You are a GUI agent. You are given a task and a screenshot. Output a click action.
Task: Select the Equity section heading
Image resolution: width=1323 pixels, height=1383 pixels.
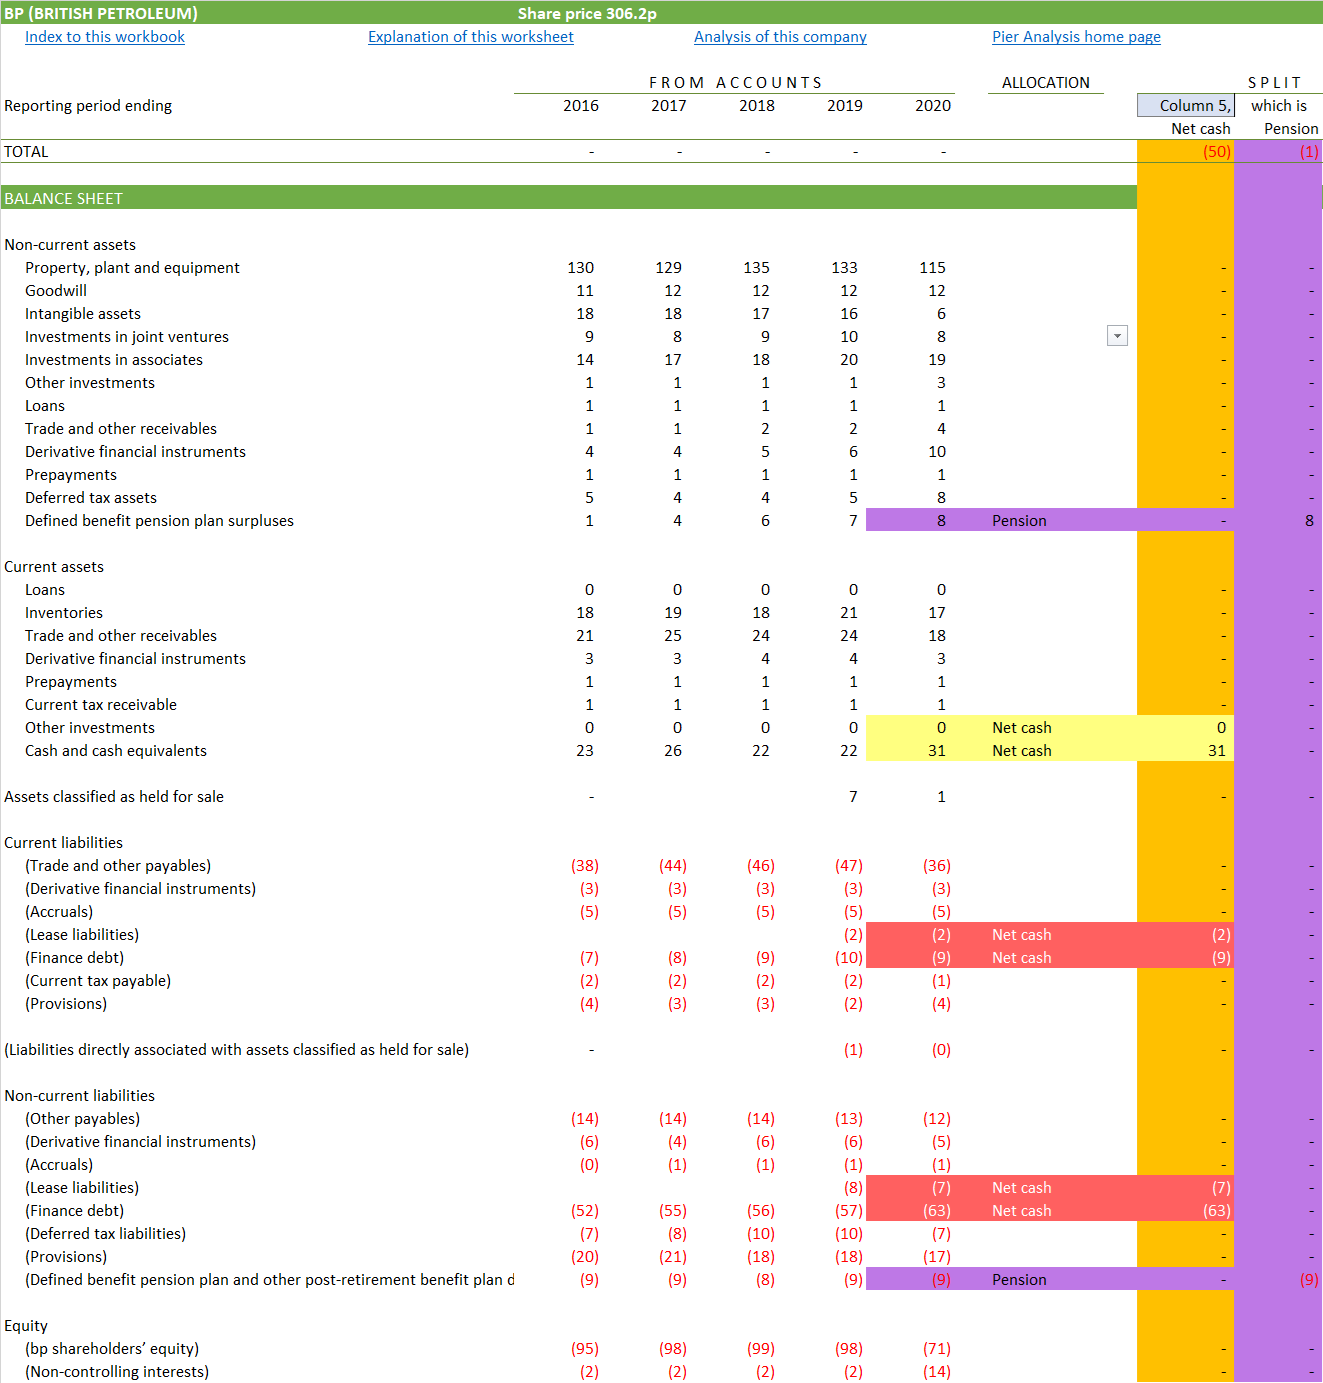pos(26,1326)
